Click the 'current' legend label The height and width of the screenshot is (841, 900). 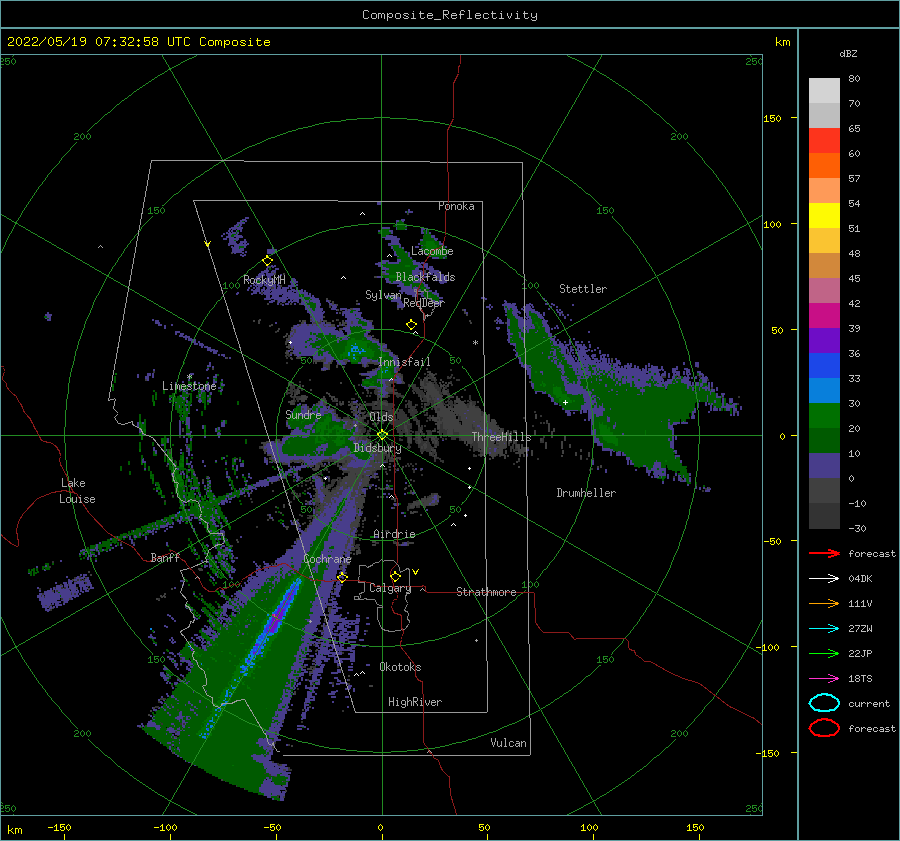click(869, 704)
